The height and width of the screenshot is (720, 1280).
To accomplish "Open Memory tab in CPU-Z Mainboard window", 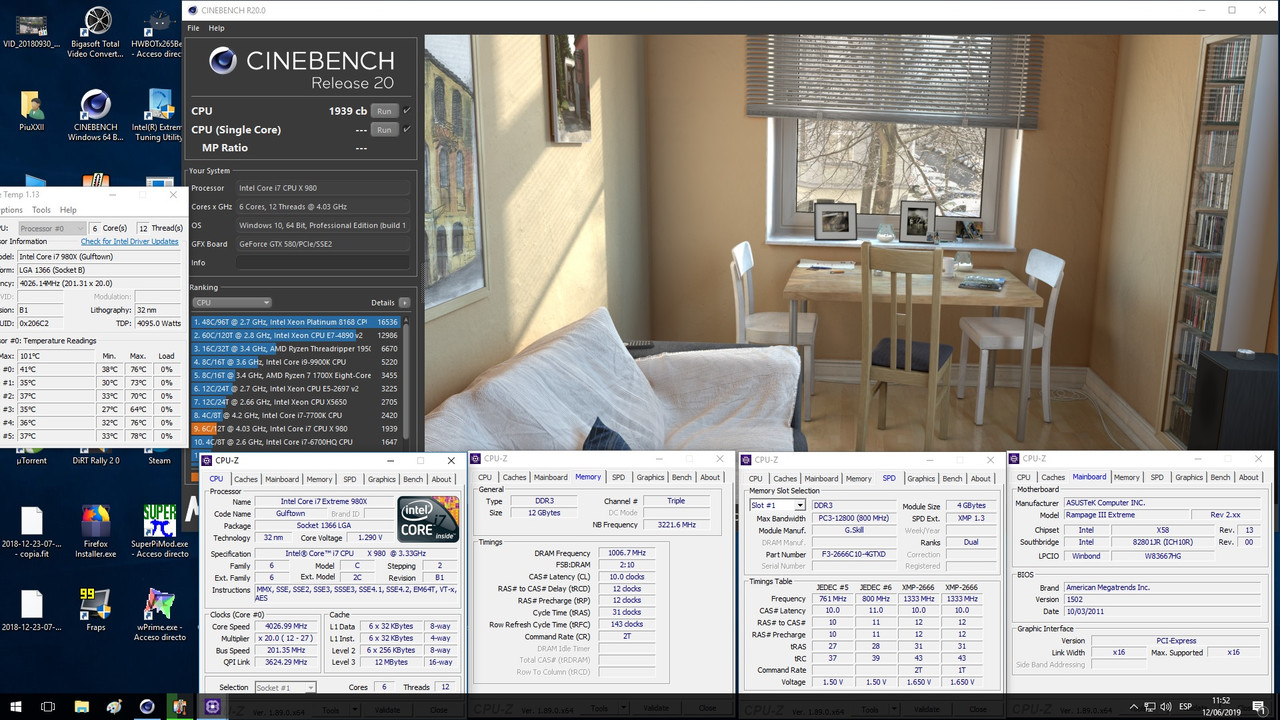I will [1126, 477].
